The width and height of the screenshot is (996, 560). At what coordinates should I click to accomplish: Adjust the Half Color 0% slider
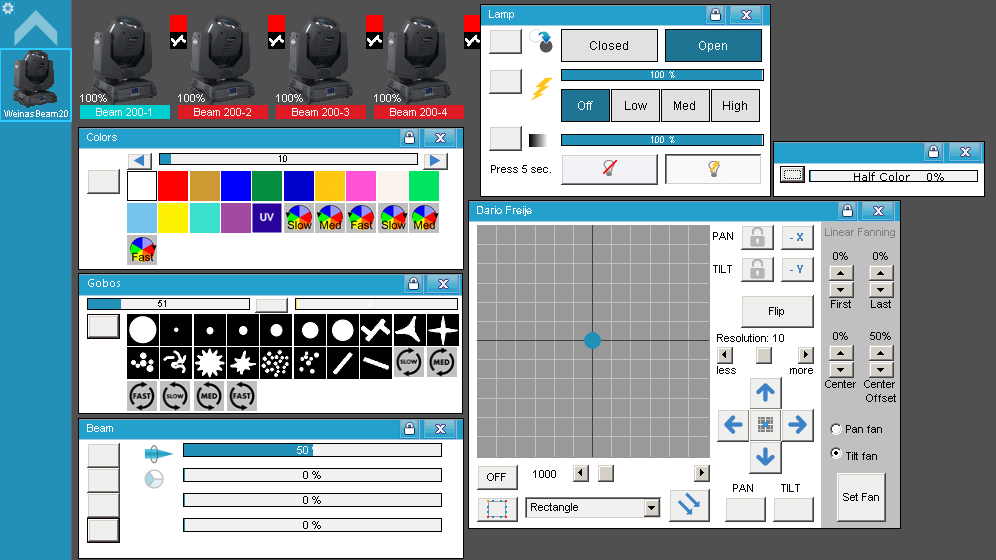point(893,176)
